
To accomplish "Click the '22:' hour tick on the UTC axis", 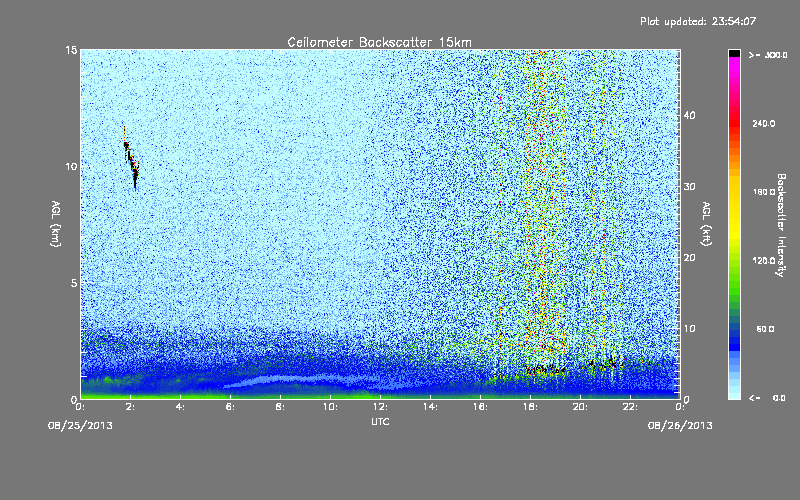I will pyautogui.click(x=630, y=407).
